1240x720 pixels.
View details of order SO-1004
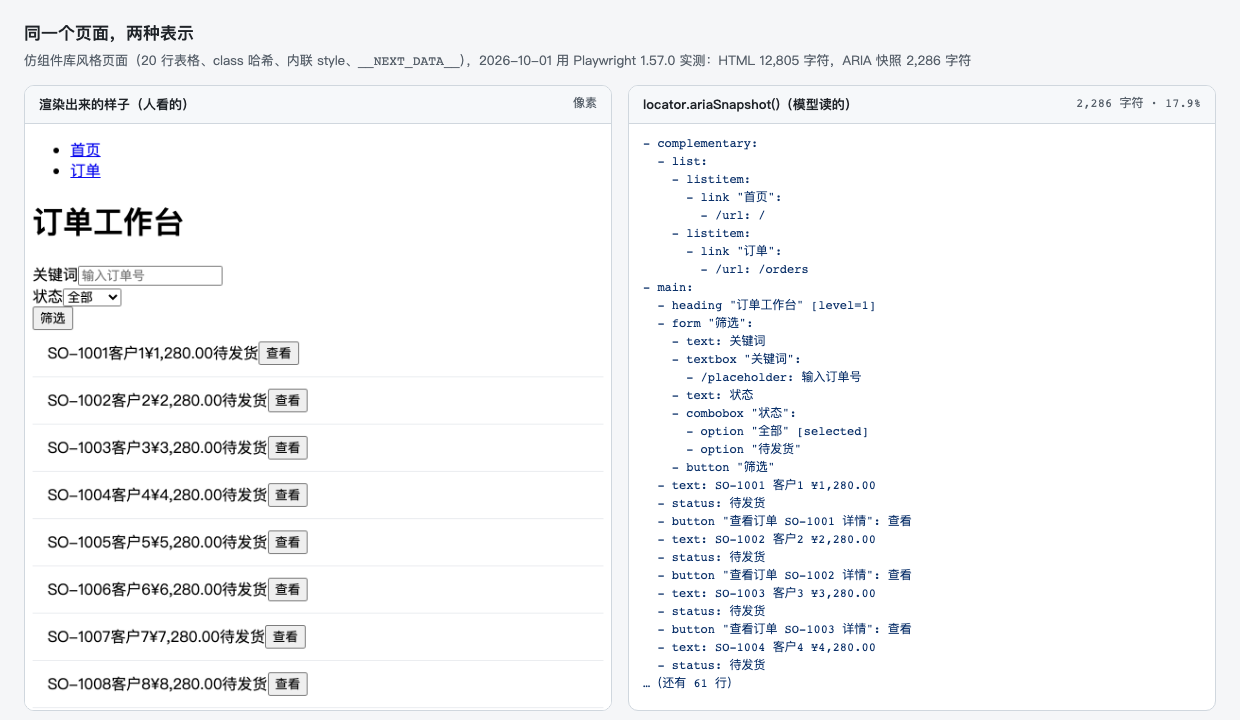pyautogui.click(x=288, y=495)
